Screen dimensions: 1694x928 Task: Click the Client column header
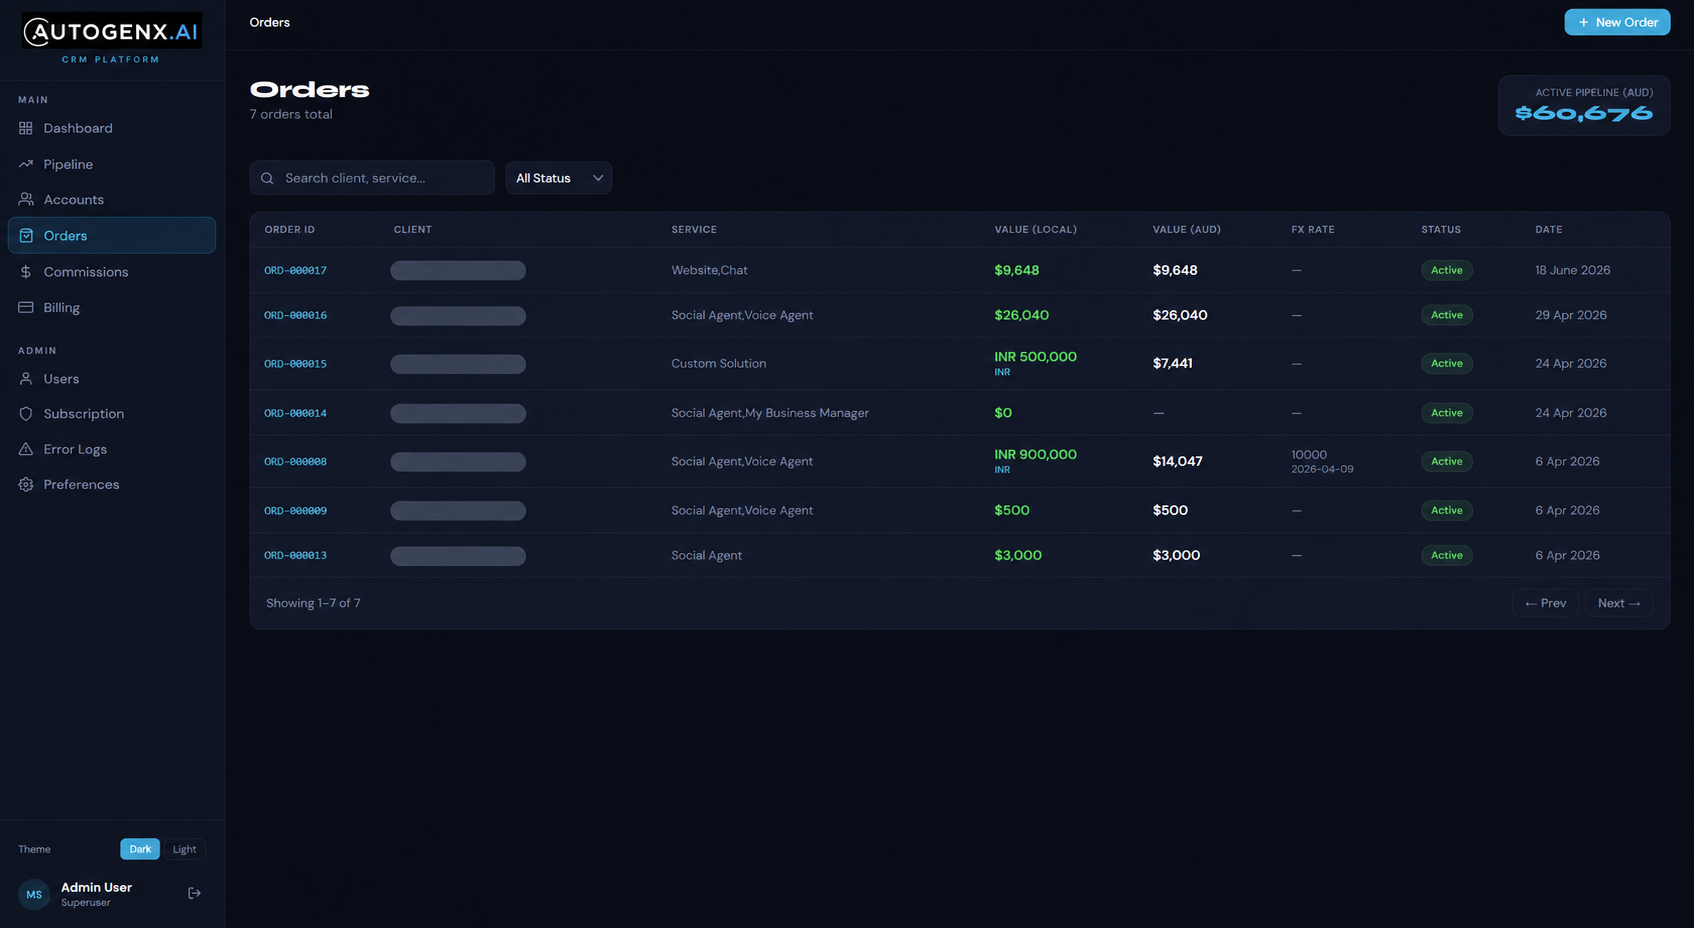click(x=413, y=230)
